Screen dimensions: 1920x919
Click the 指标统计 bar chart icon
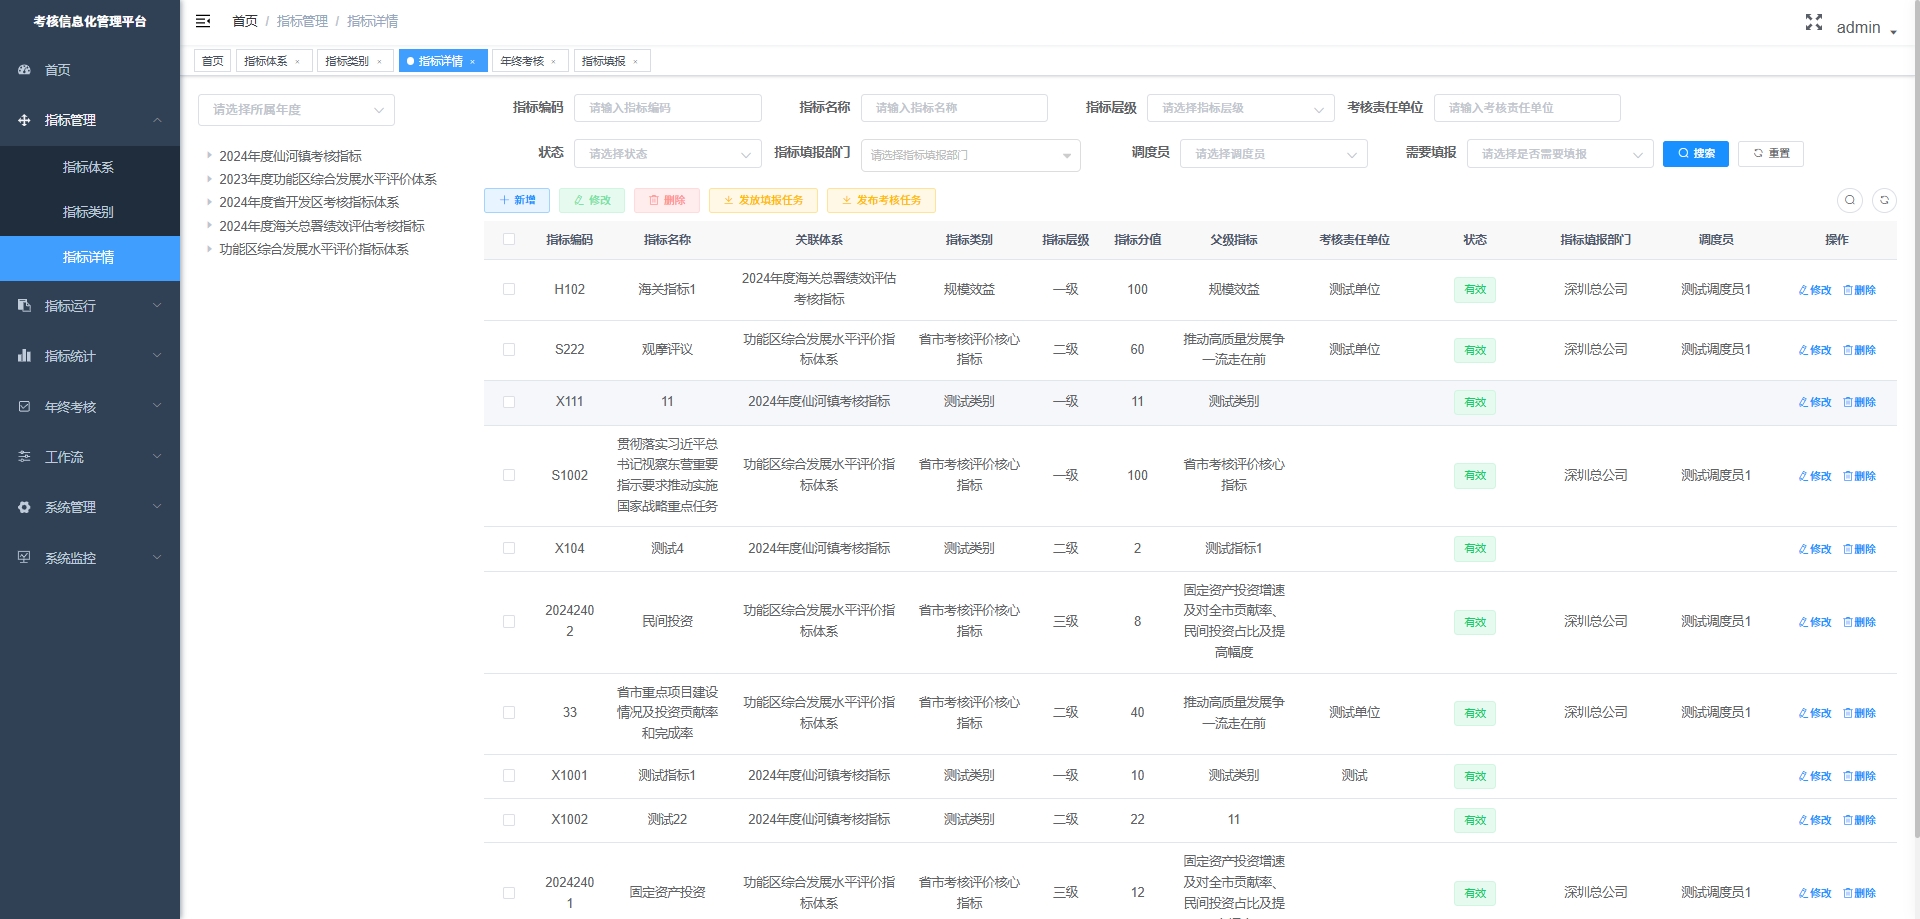click(x=25, y=356)
